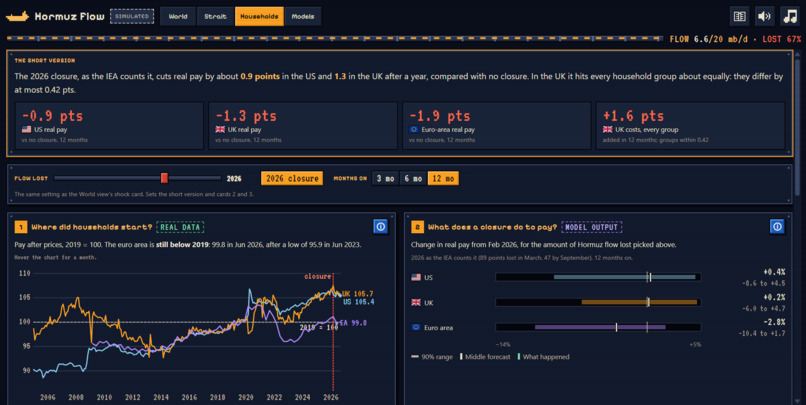Click the '+1.6 pts' UK costs card

point(690,126)
